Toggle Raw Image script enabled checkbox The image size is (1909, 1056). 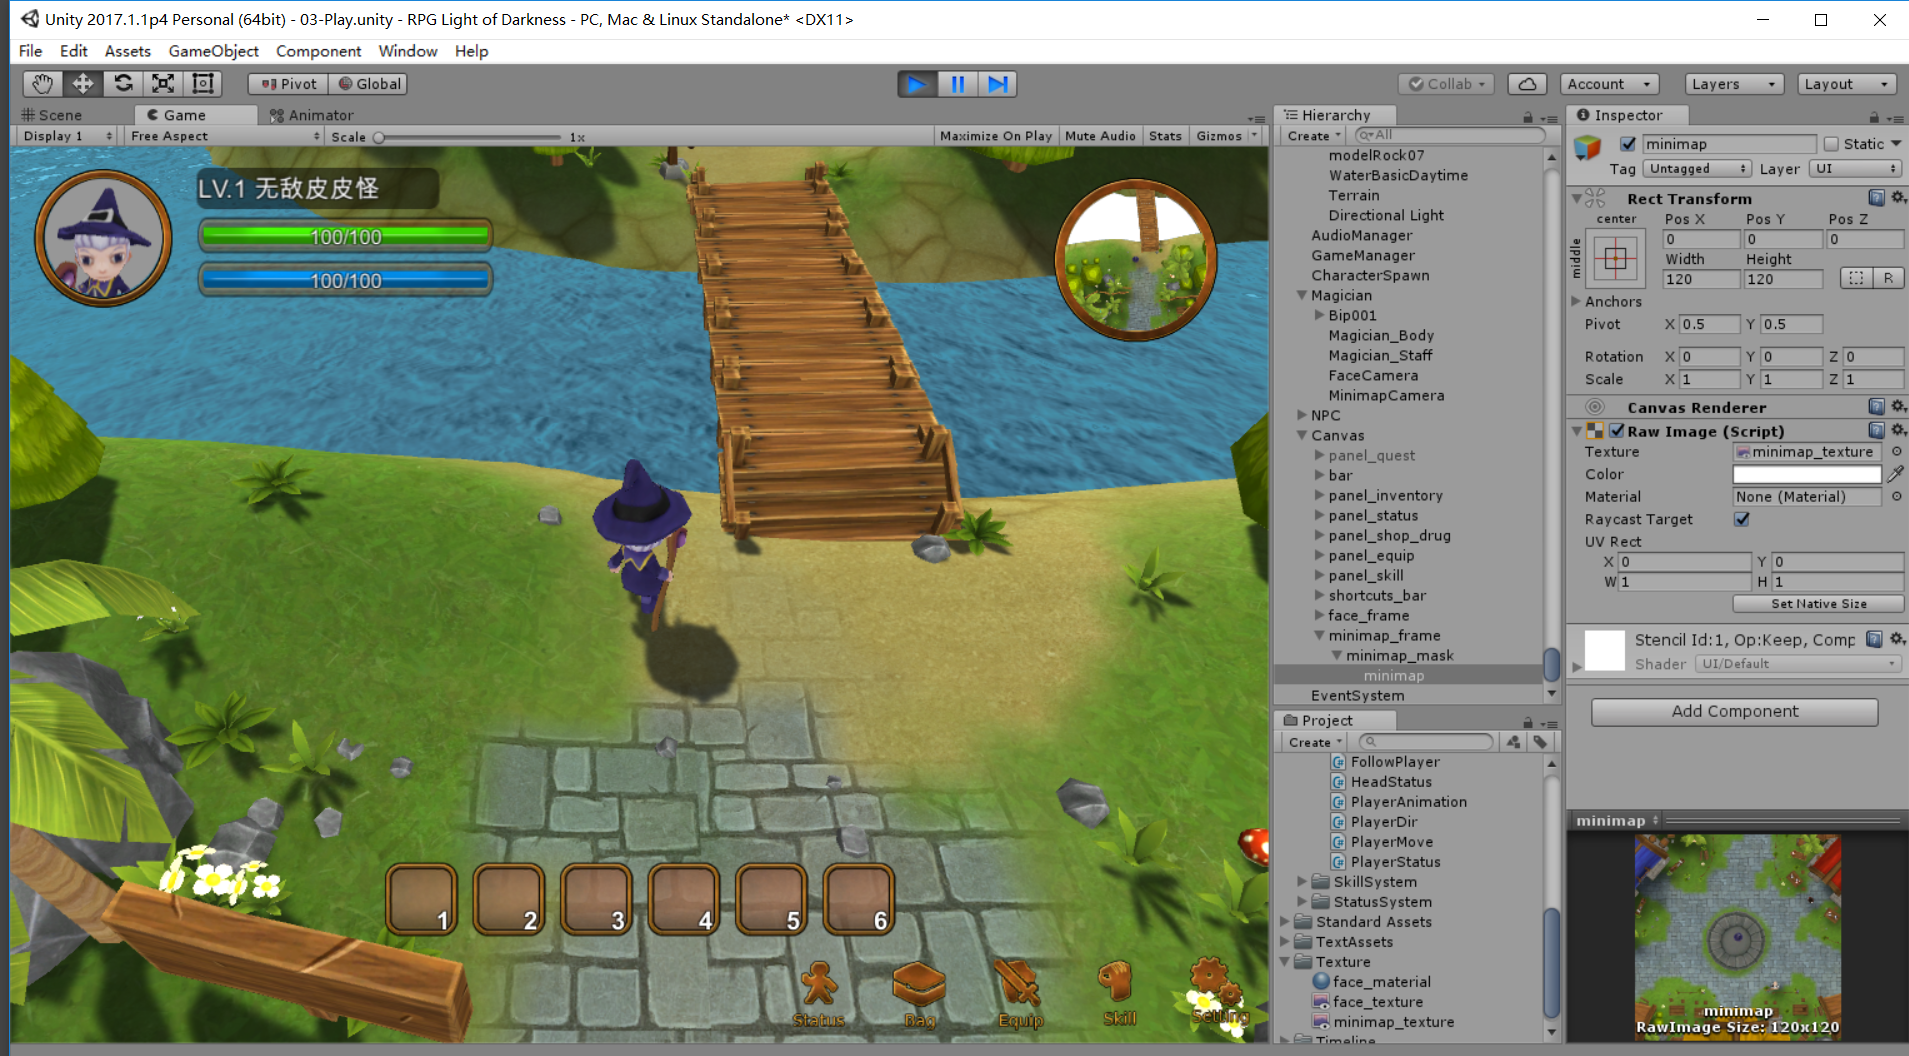[1617, 431]
